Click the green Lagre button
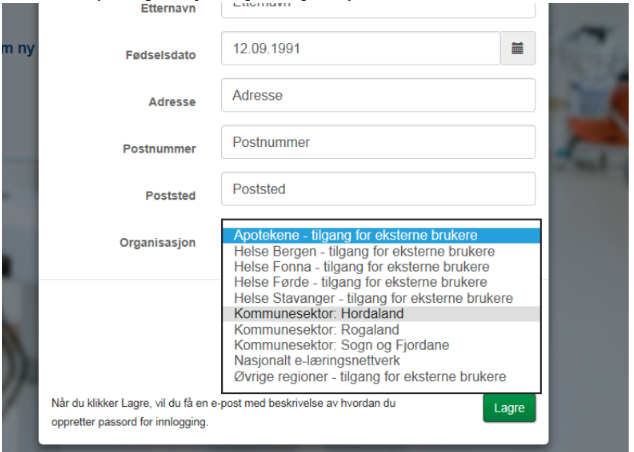 click(x=509, y=408)
